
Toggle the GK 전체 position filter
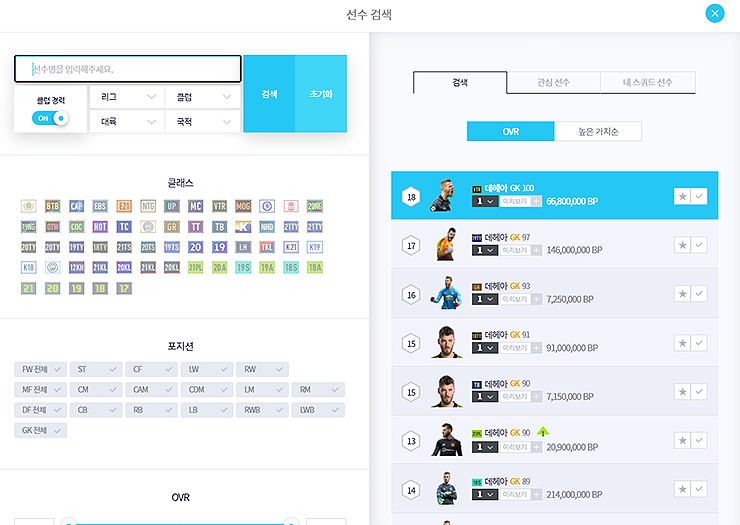point(41,430)
